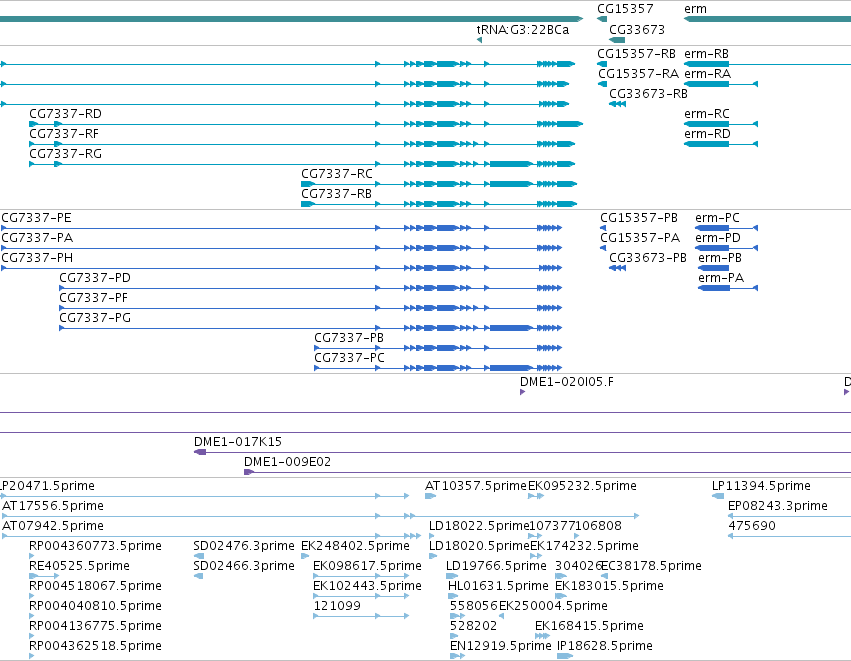Select transcript CG7337-RC
The image size is (851, 661).
point(336,174)
